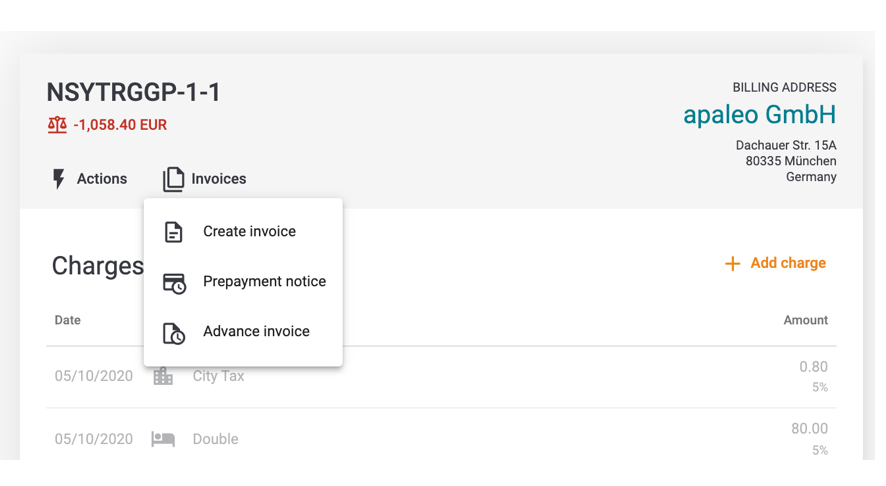Collapse the Invoices dropdown menu
Image resolution: width=886 pixels, height=486 pixels.
pos(205,179)
